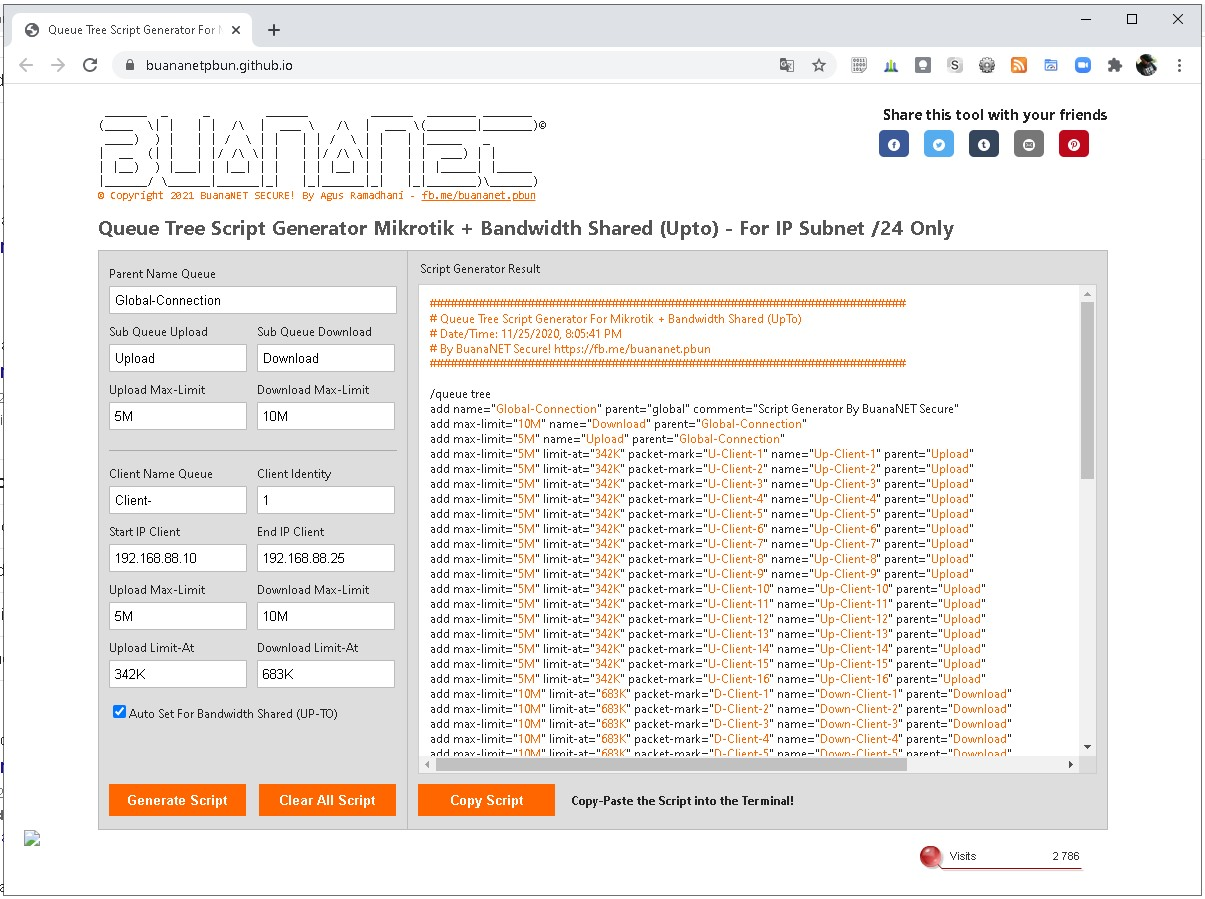This screenshot has width=1205, height=899.
Task: Click the address bar URL
Action: click(219, 65)
